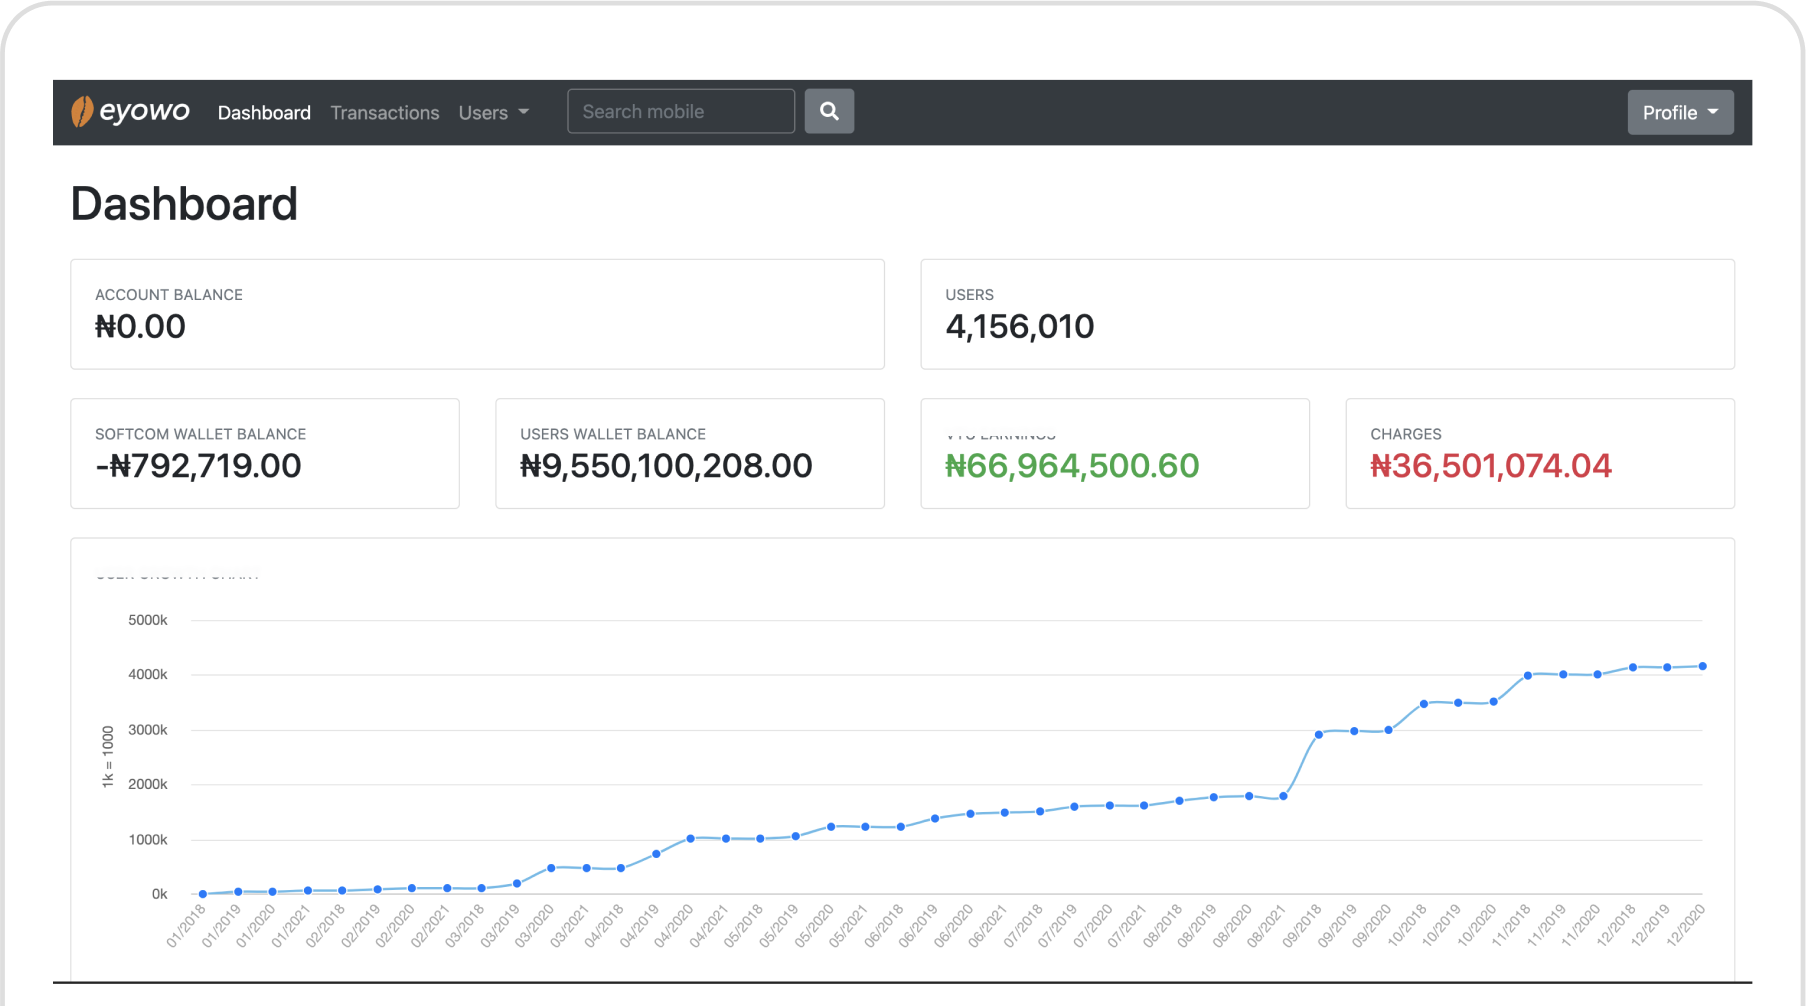The width and height of the screenshot is (1806, 1006).
Task: Select the last chart data point above 12/2020
Action: [1702, 666]
